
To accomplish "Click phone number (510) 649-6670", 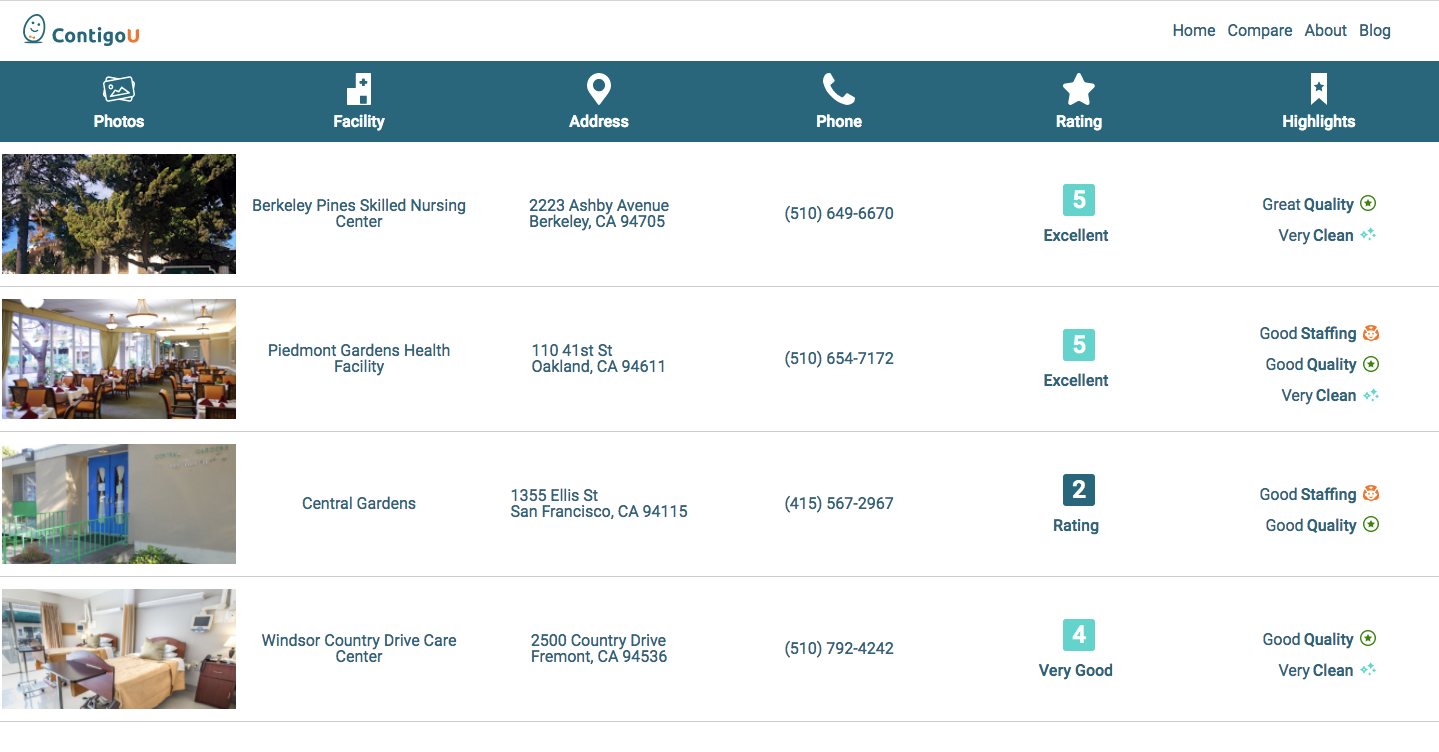I will pos(839,213).
